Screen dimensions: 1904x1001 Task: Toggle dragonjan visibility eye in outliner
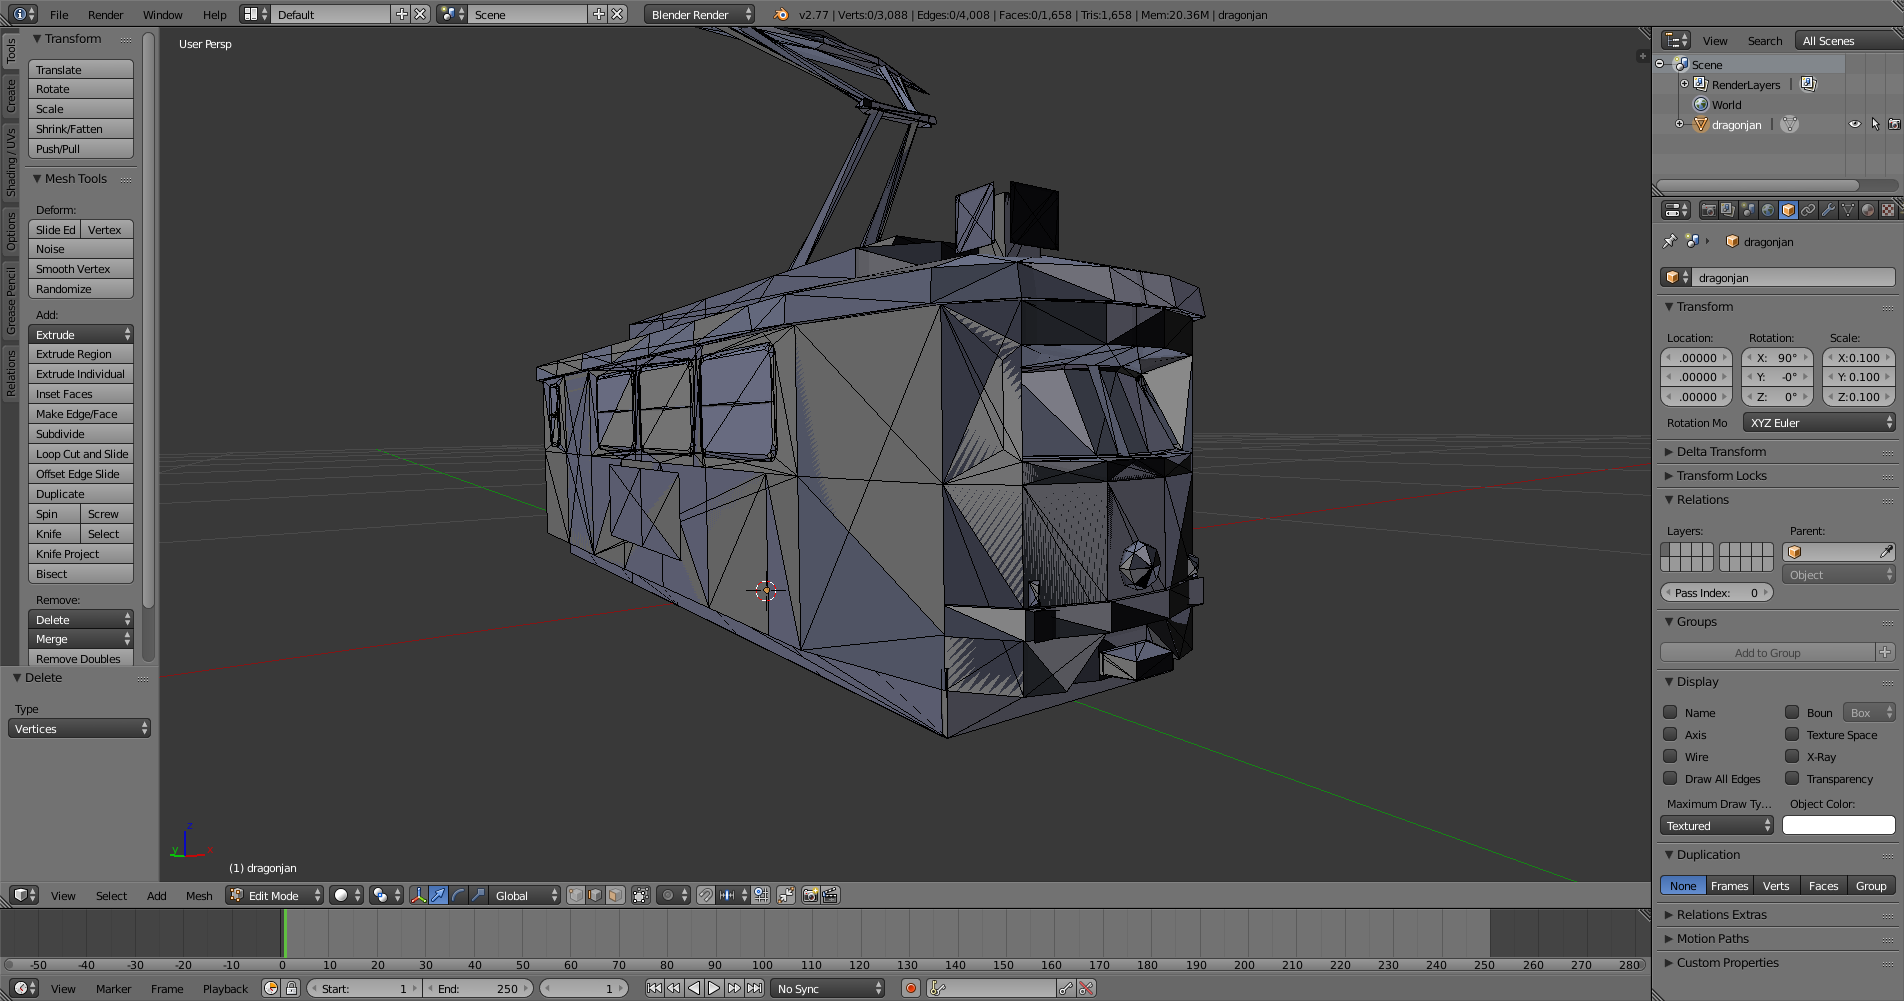1855,124
